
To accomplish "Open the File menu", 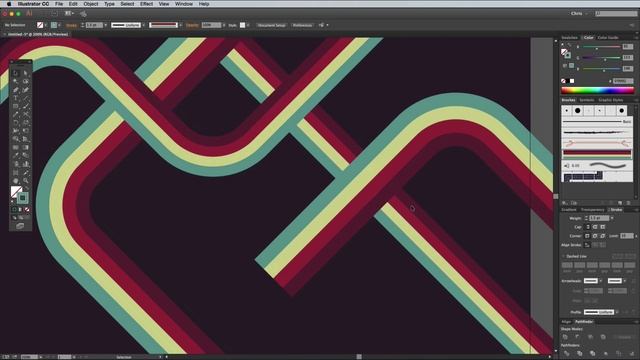I will (x=59, y=4).
